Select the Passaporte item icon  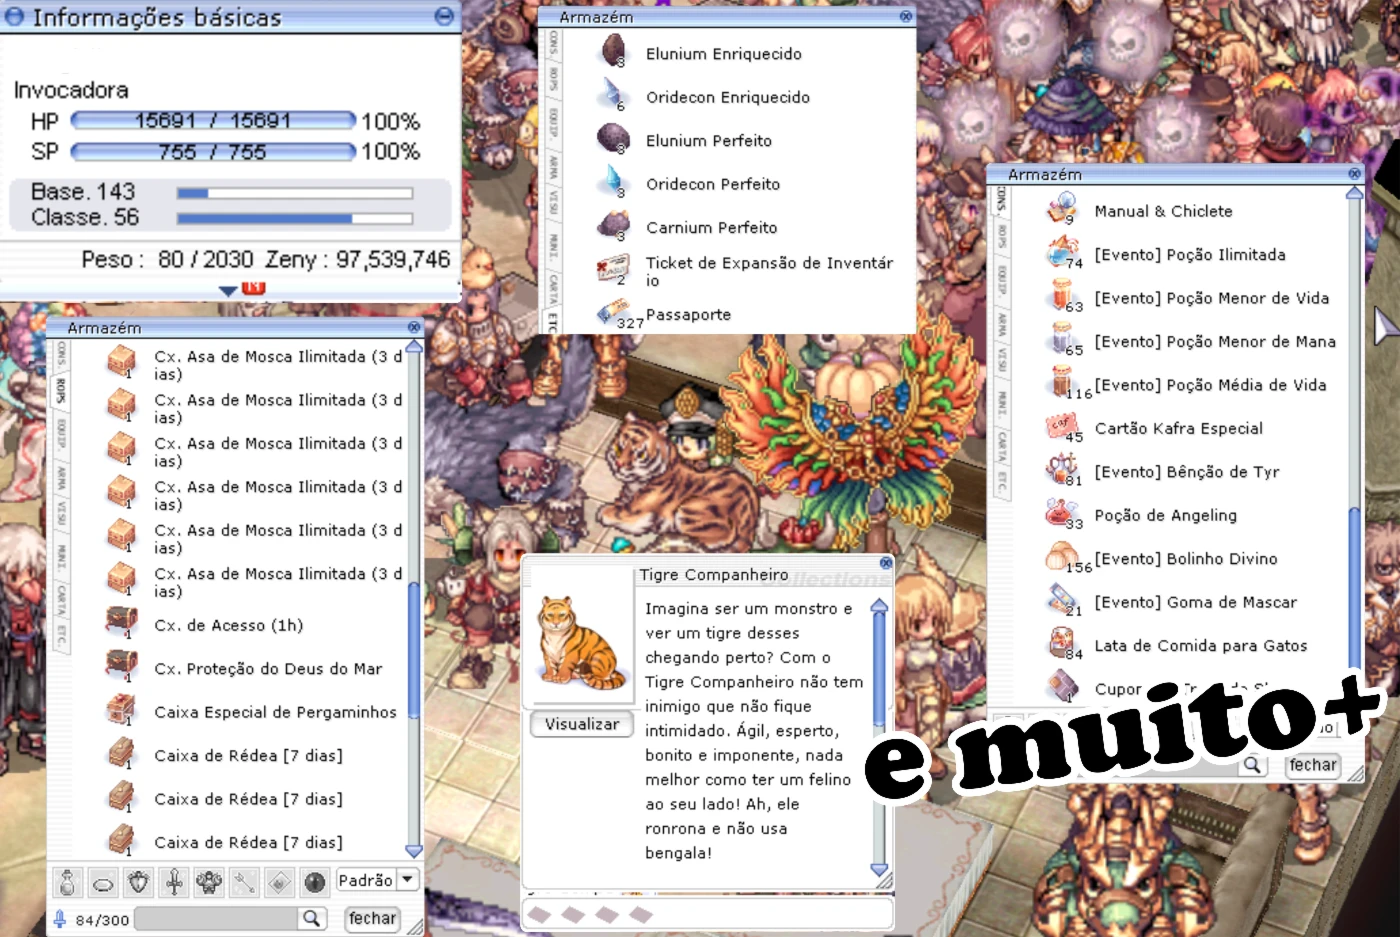pyautogui.click(x=612, y=314)
